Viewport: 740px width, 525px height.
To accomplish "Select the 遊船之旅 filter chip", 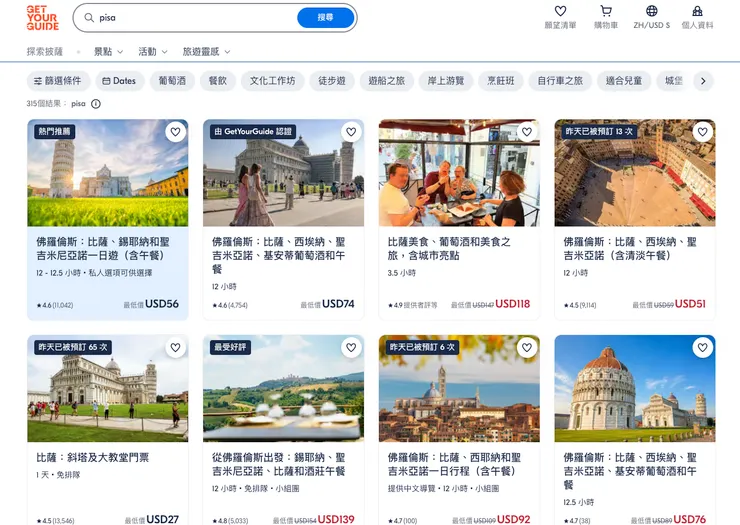I will point(387,81).
